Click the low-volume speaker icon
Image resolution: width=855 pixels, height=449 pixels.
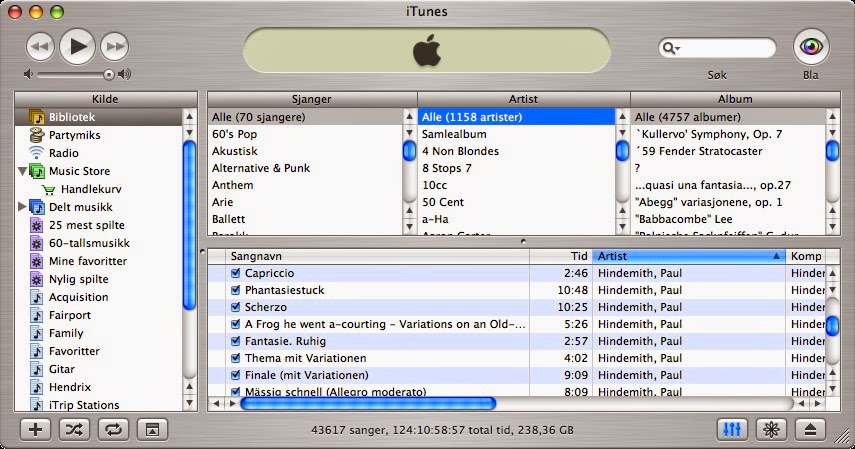coord(28,74)
